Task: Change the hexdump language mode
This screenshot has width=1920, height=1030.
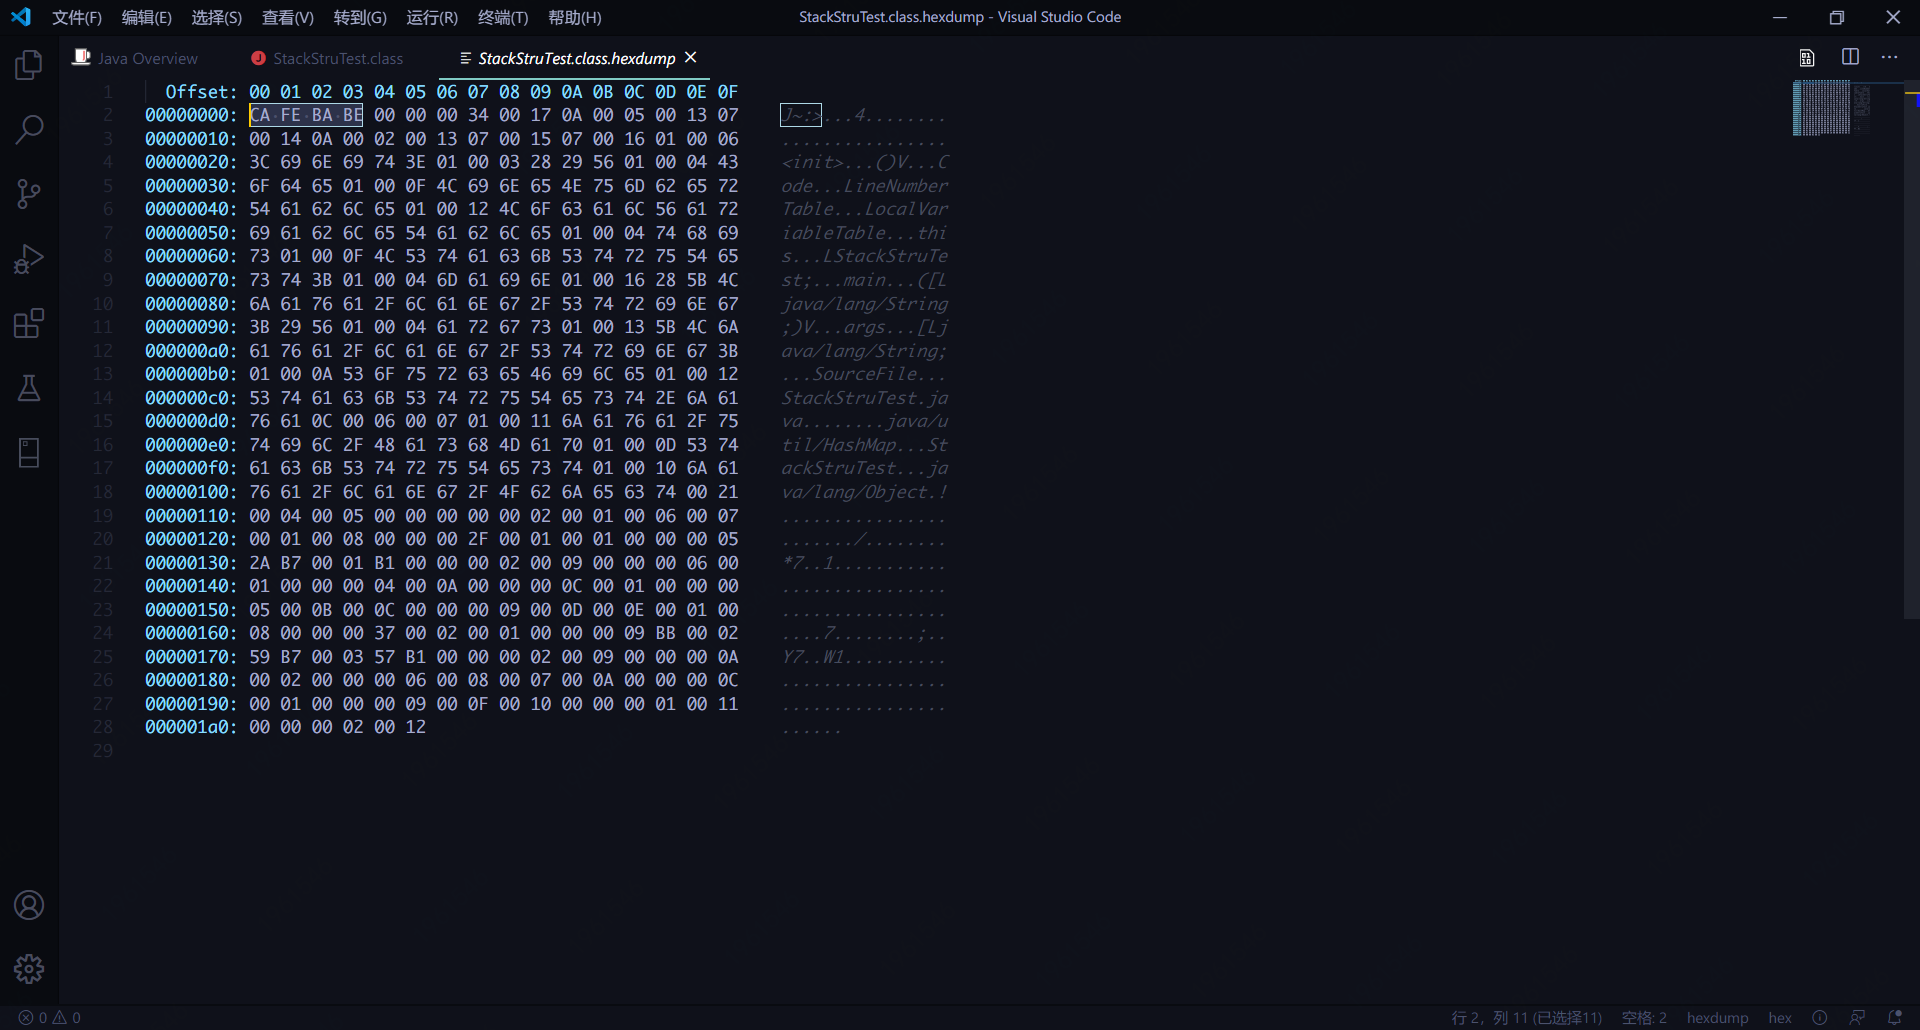Action: tap(1717, 1018)
